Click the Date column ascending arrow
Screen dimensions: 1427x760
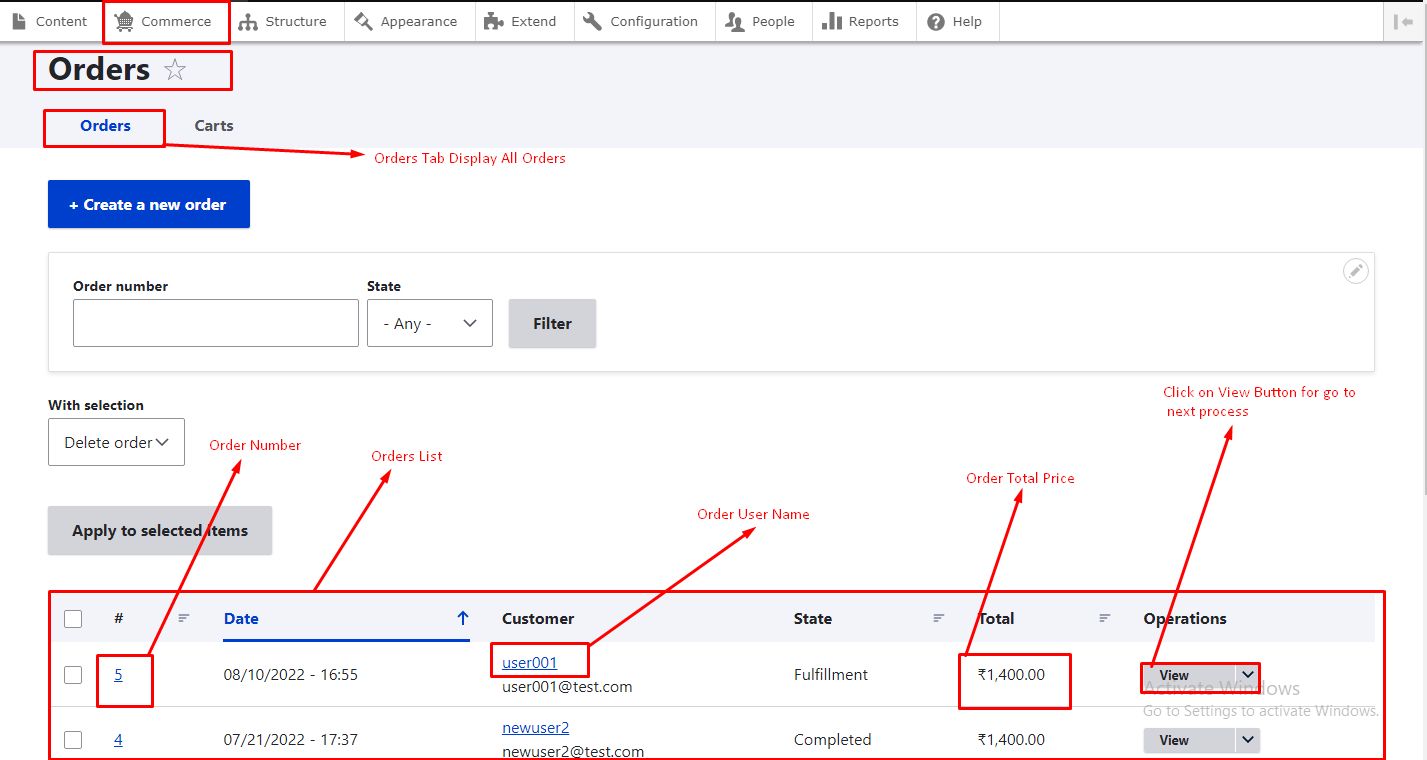click(462, 619)
